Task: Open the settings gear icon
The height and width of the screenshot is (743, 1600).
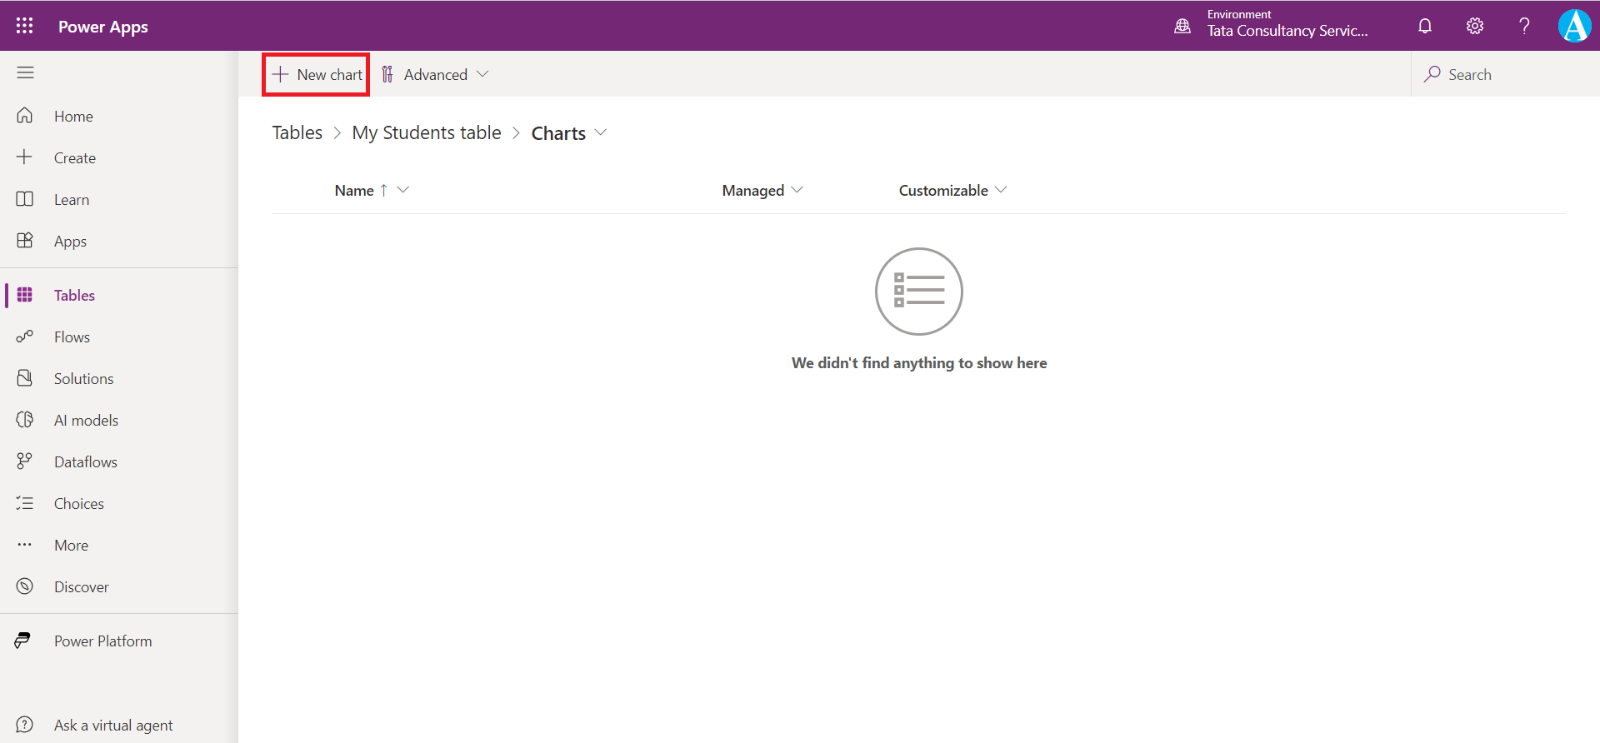Action: point(1475,26)
